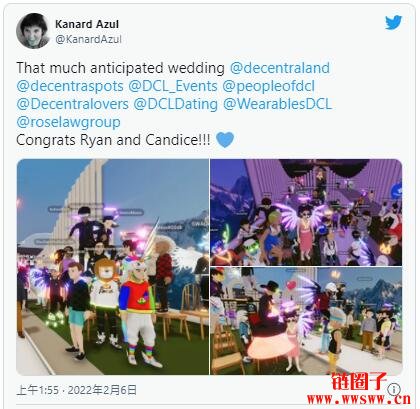Image resolution: width=420 pixels, height=409 pixels.
Task: Follow the @WearablesDCL mention link
Action: pos(278,104)
